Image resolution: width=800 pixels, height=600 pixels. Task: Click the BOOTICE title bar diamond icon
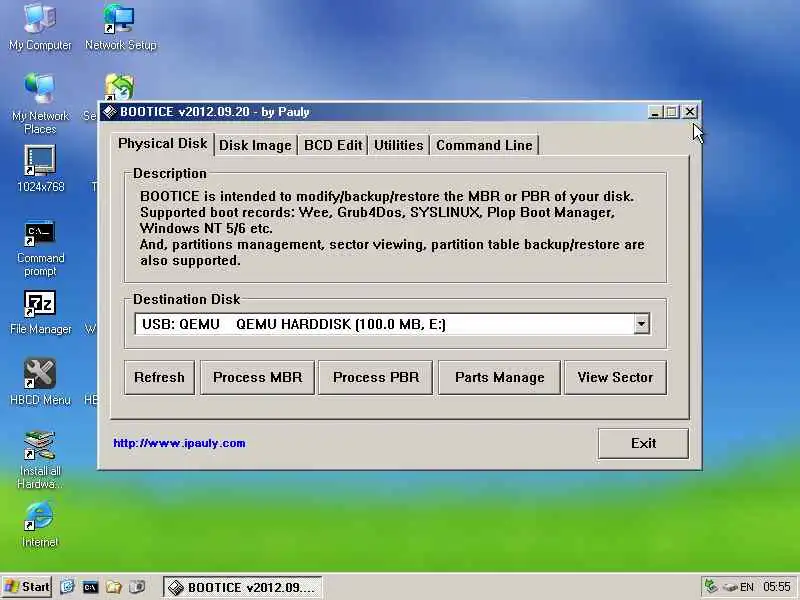pos(109,111)
